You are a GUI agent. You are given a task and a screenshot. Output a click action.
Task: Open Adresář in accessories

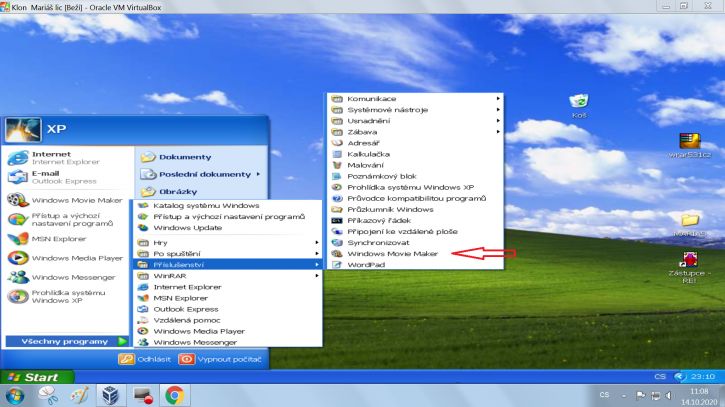click(x=415, y=143)
